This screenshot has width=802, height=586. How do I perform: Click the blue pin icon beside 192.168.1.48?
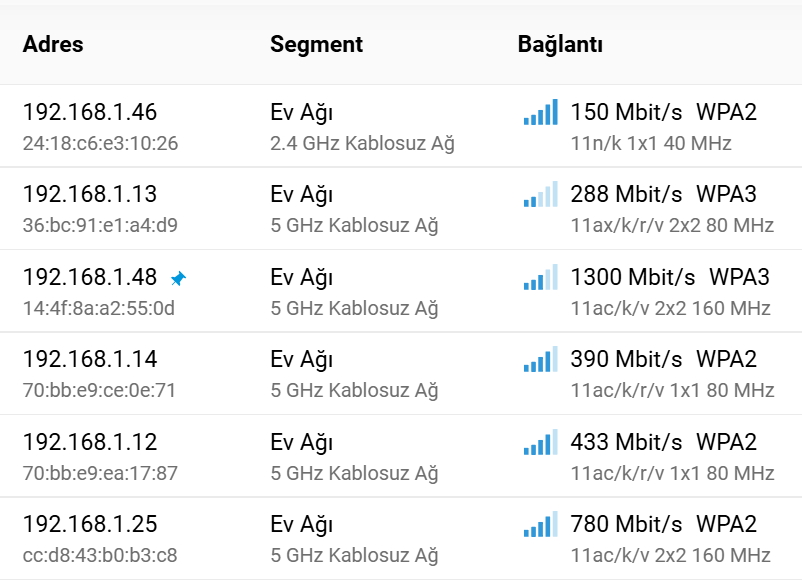178,279
